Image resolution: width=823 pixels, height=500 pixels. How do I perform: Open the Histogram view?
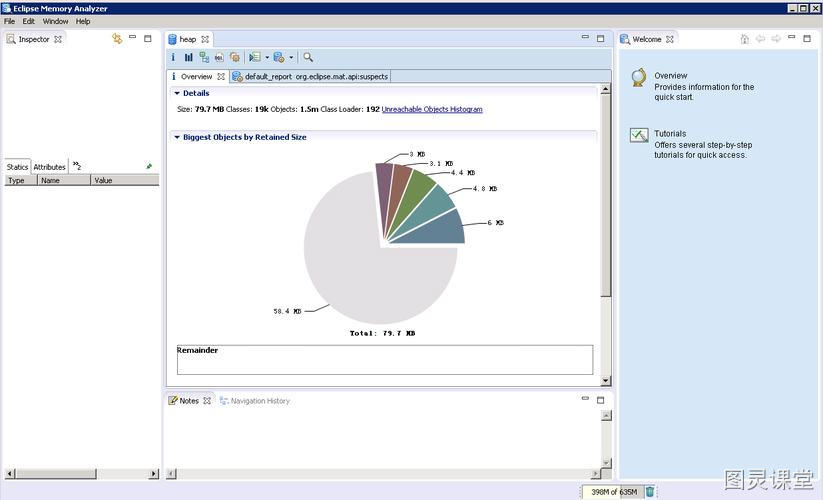[x=188, y=57]
